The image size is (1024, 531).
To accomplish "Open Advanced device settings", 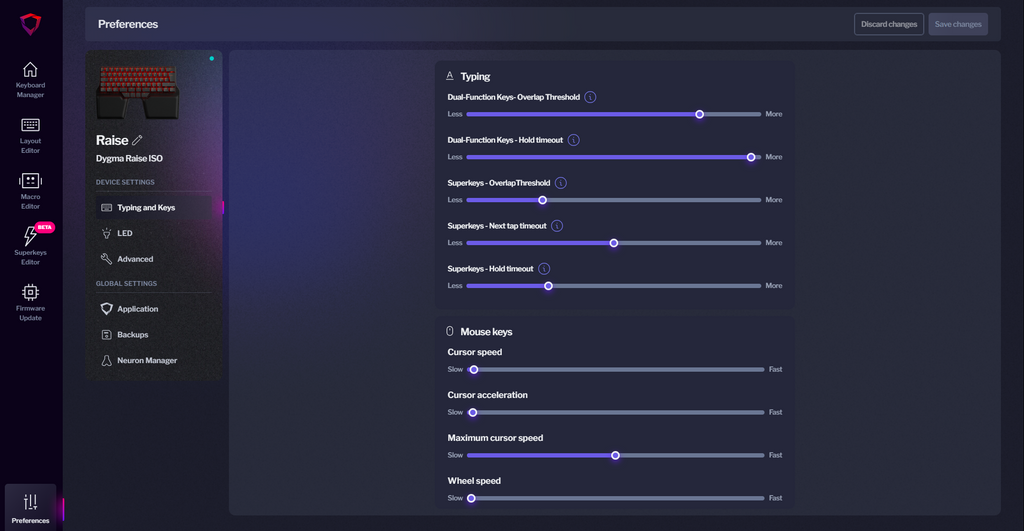I will tap(134, 259).
